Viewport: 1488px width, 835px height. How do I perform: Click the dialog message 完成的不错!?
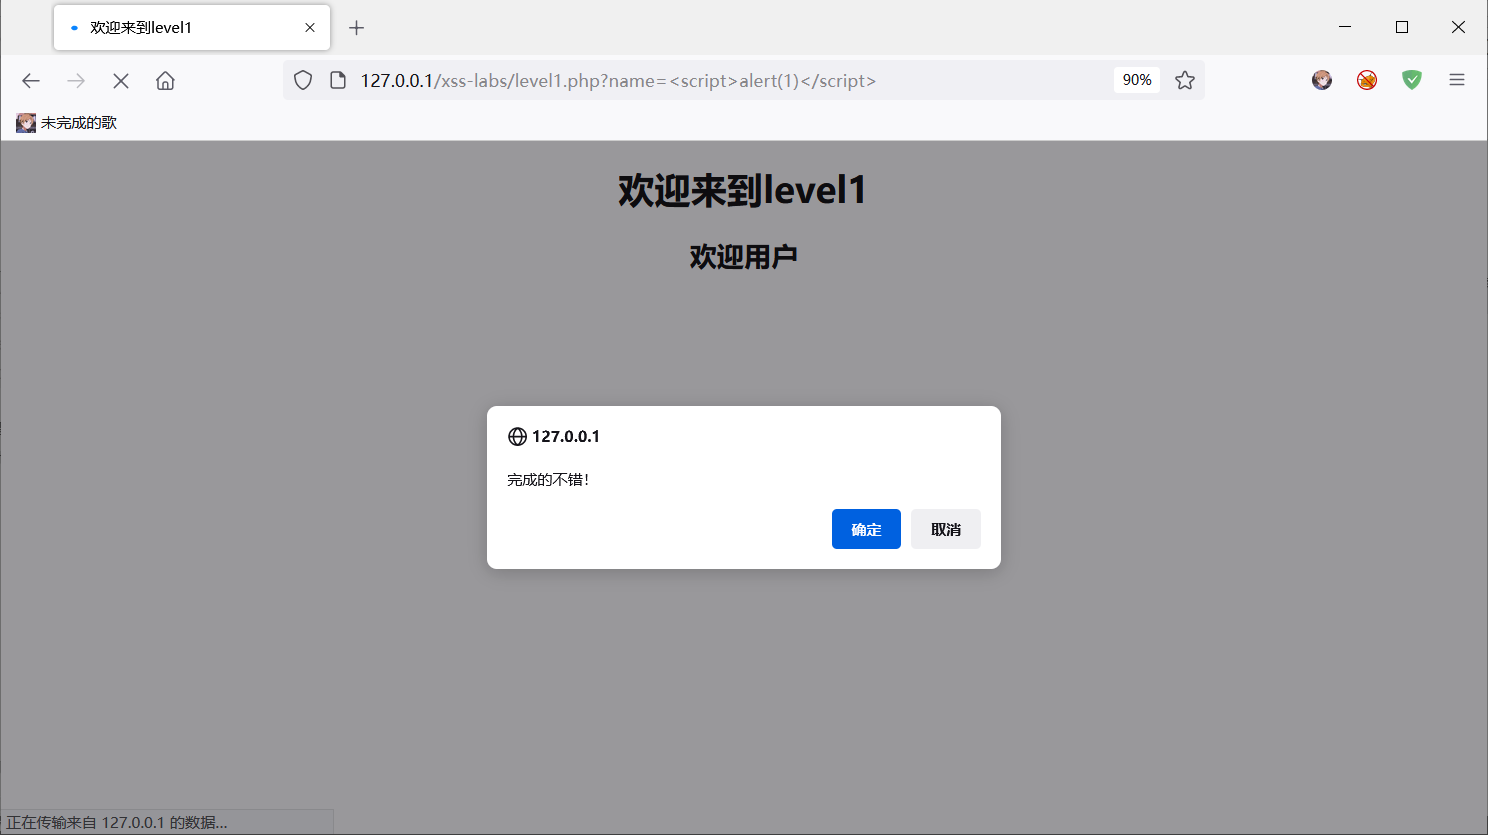(548, 480)
